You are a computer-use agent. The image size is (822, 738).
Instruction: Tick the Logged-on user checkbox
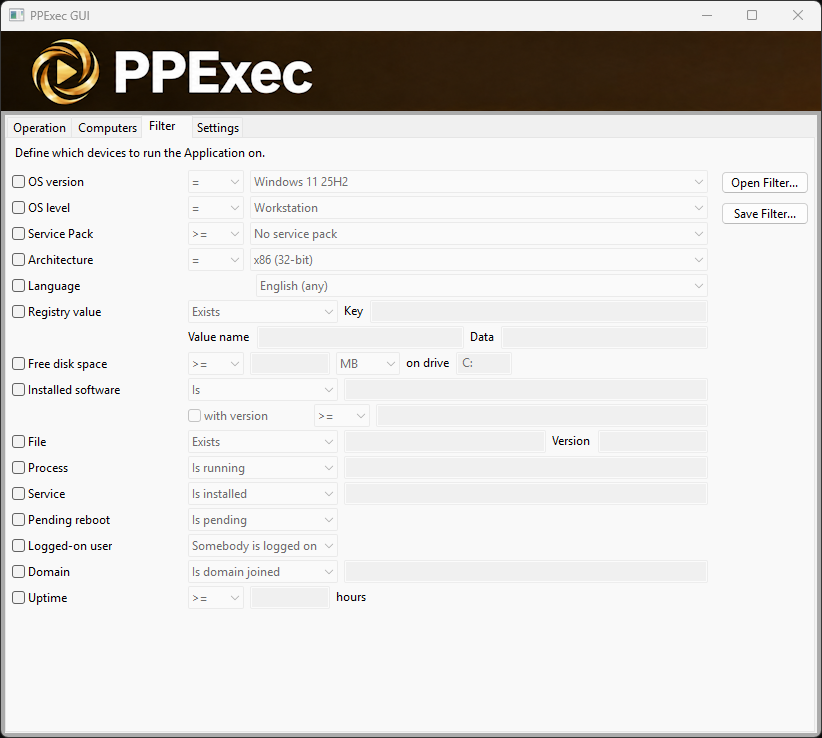[x=18, y=546]
